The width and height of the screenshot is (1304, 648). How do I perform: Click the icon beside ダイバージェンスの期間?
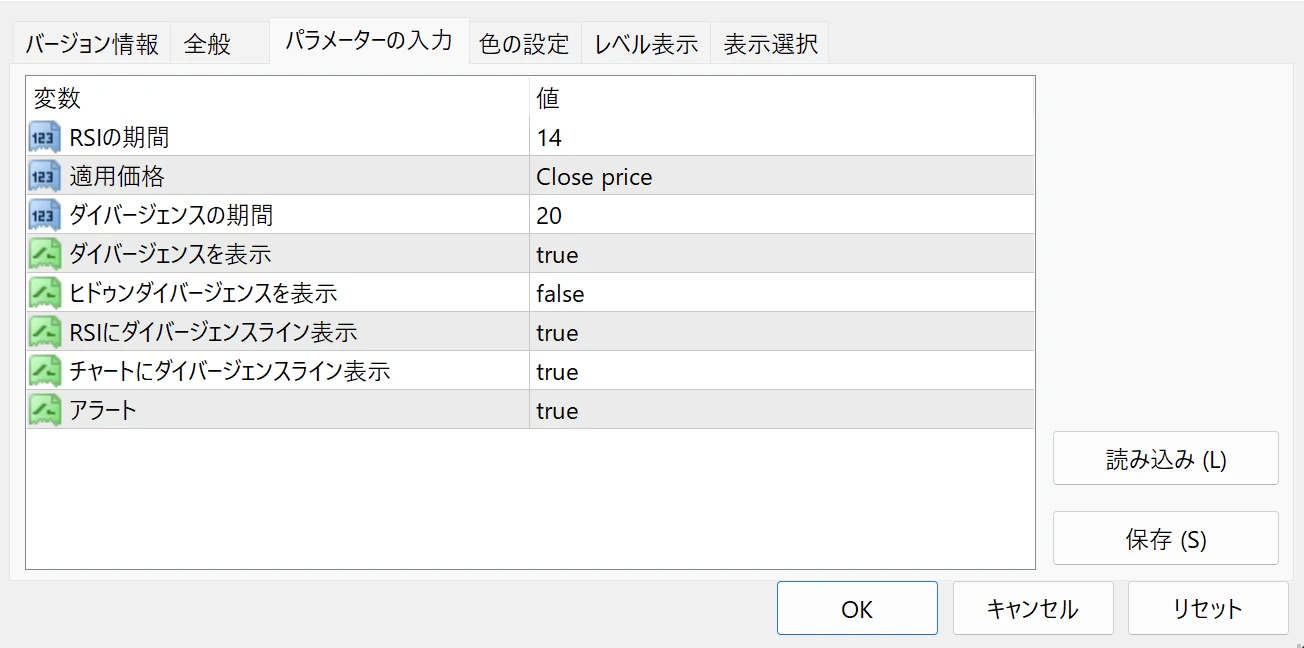(x=45, y=215)
